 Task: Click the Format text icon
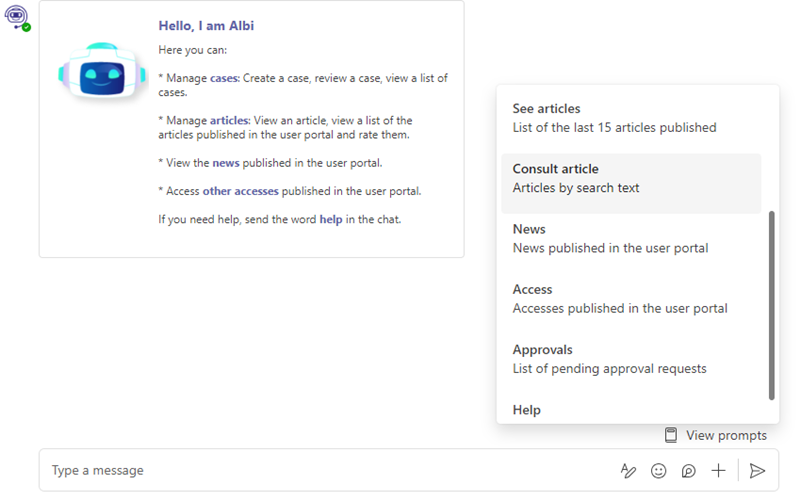click(628, 470)
